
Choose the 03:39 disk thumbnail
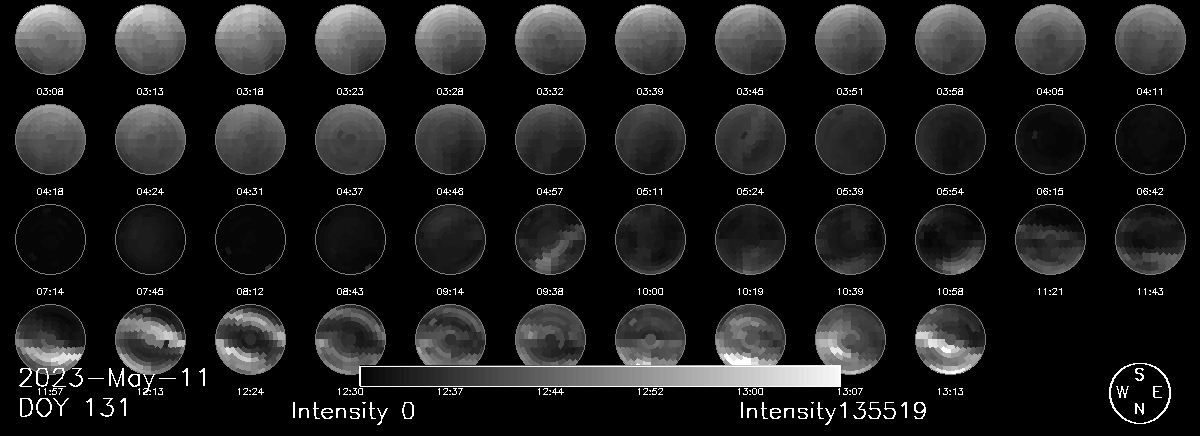tap(650, 40)
